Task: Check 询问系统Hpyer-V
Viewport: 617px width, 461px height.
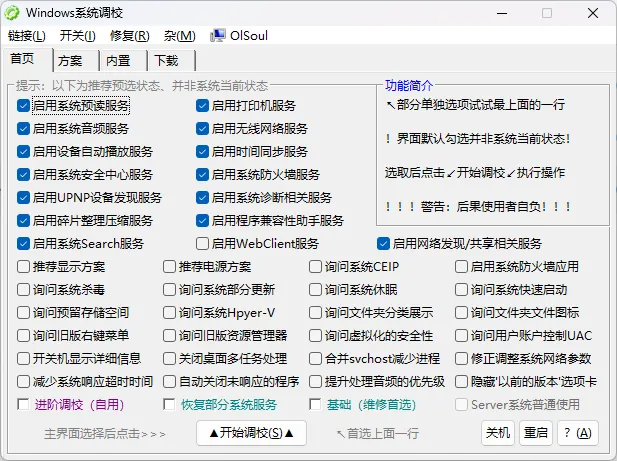Action: click(169, 313)
